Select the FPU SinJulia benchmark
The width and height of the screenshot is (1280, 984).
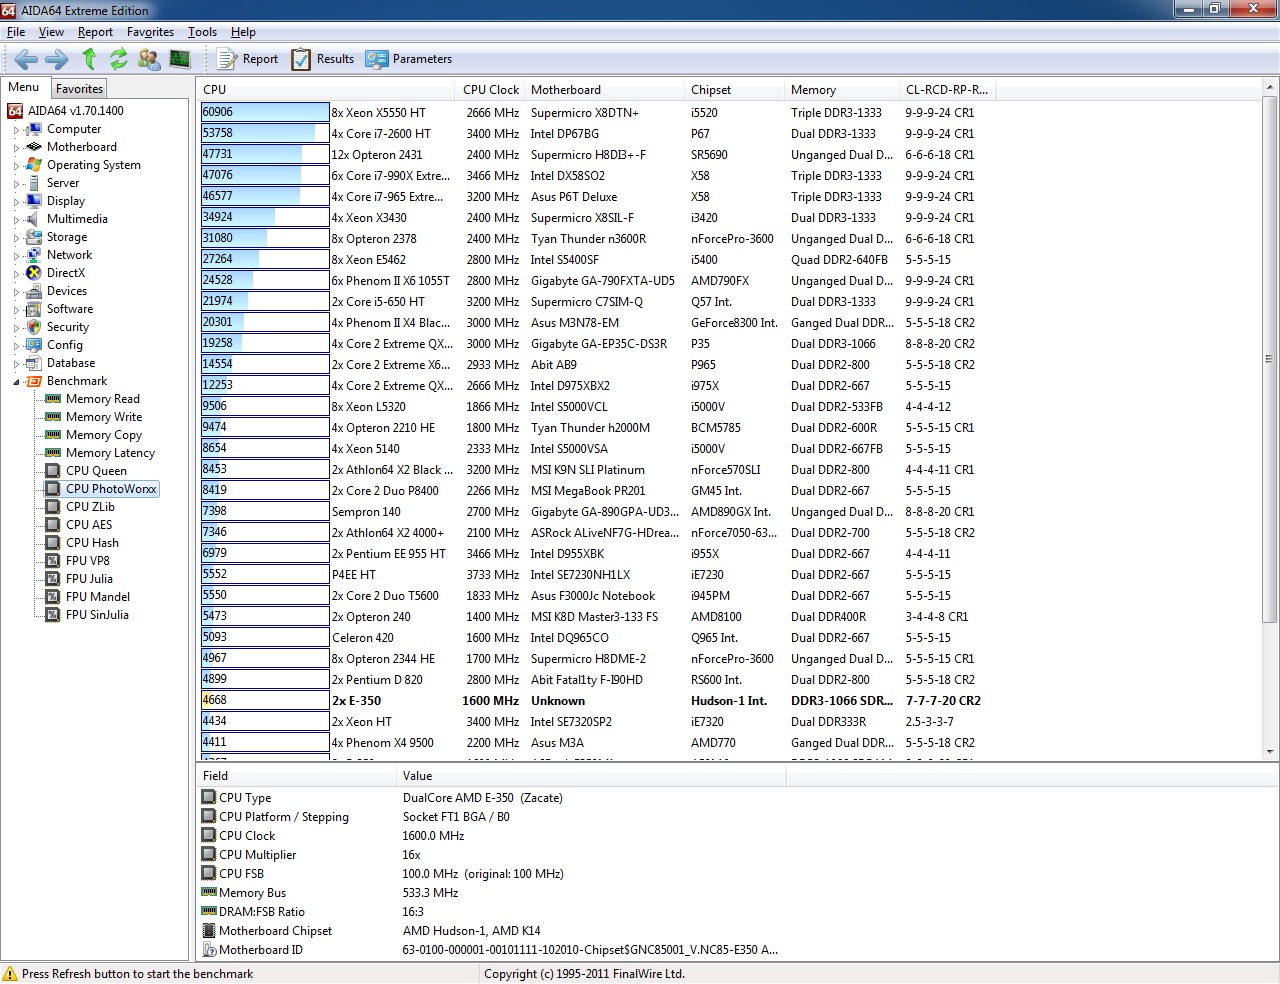[x=97, y=615]
